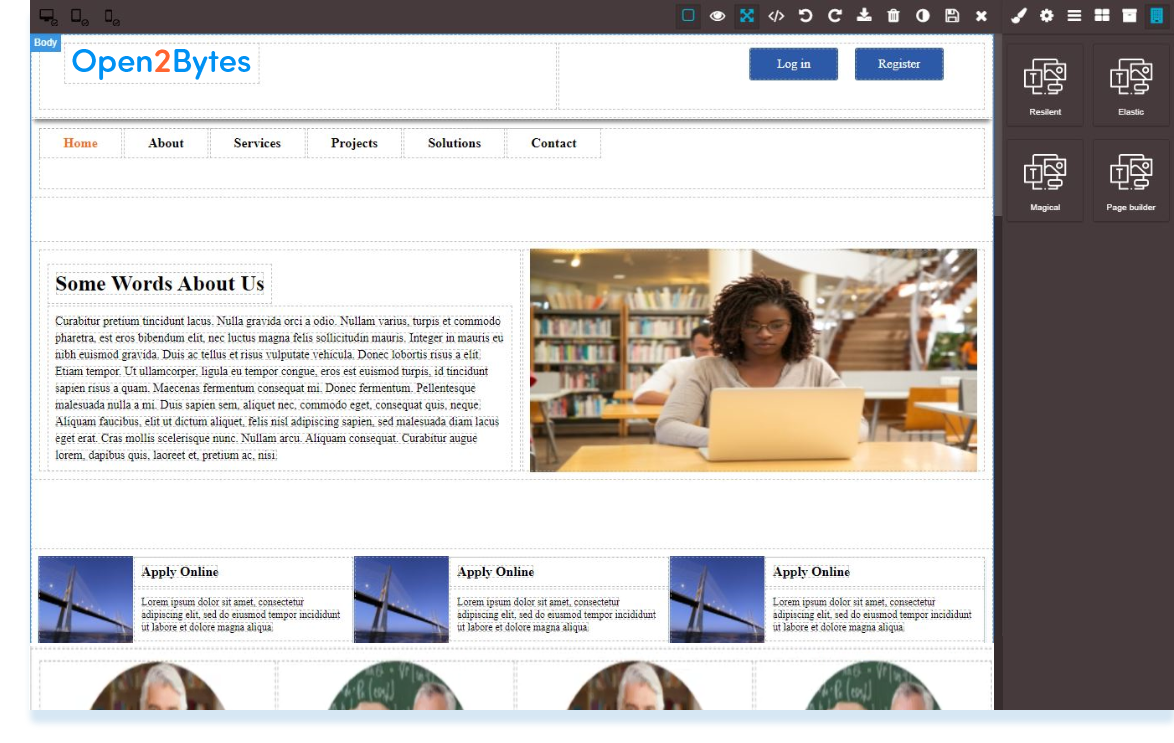Image resolution: width=1174 pixels, height=743 pixels.
Task: Save the page with floppy icon
Action: 952,16
